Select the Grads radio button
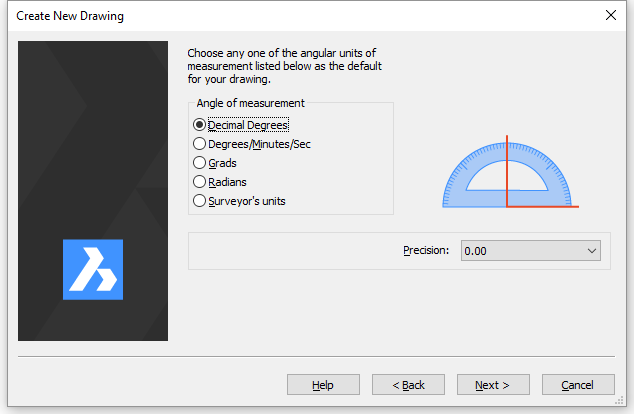Image resolution: width=634 pixels, height=414 pixels. pyautogui.click(x=215, y=163)
